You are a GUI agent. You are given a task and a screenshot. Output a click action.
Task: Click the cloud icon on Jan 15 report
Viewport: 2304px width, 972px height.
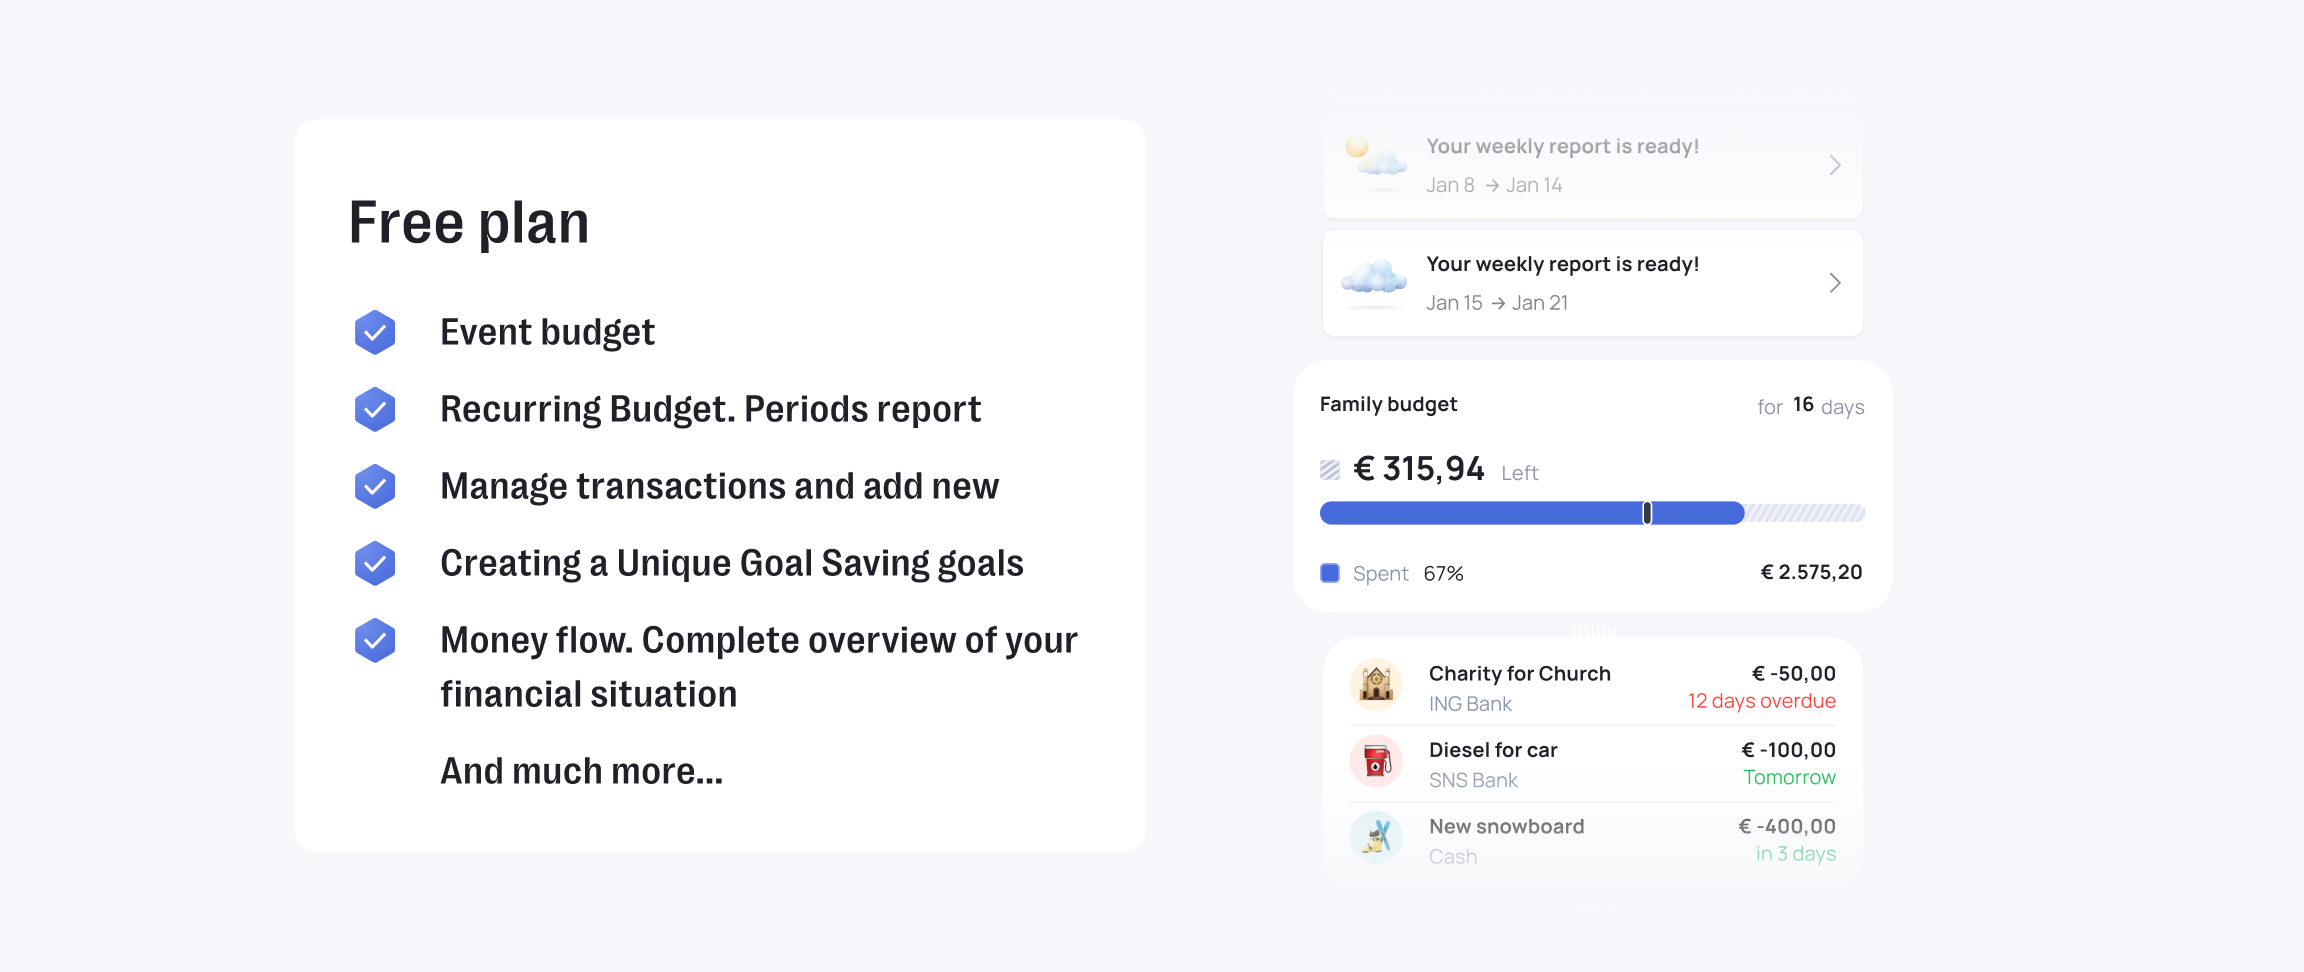pyautogui.click(x=1374, y=278)
